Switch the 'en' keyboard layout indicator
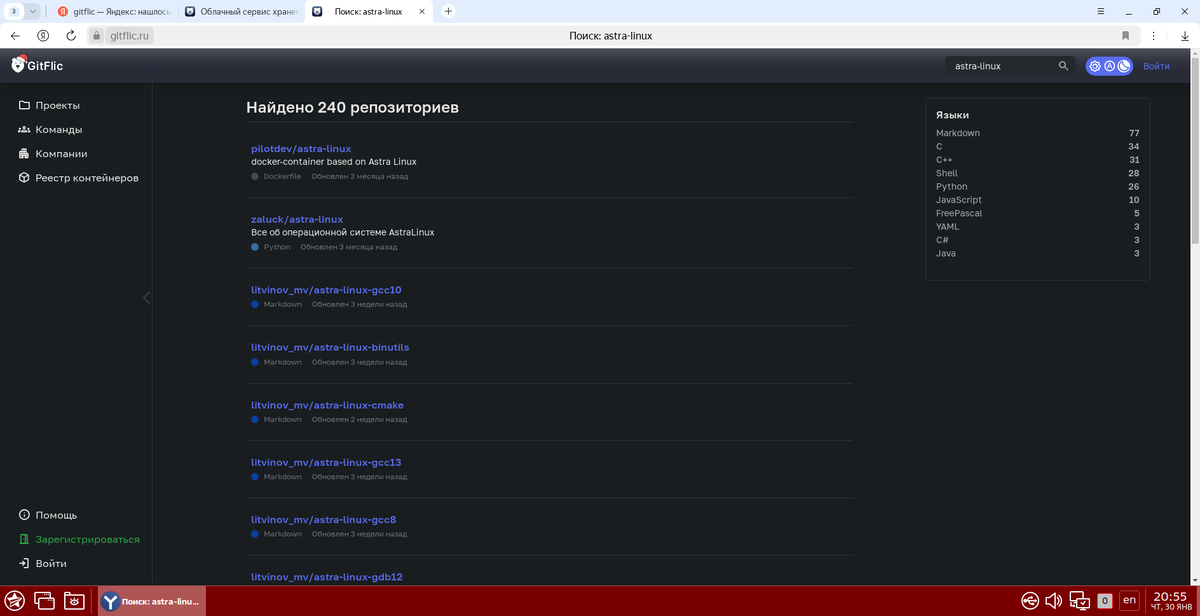 (x=1129, y=600)
